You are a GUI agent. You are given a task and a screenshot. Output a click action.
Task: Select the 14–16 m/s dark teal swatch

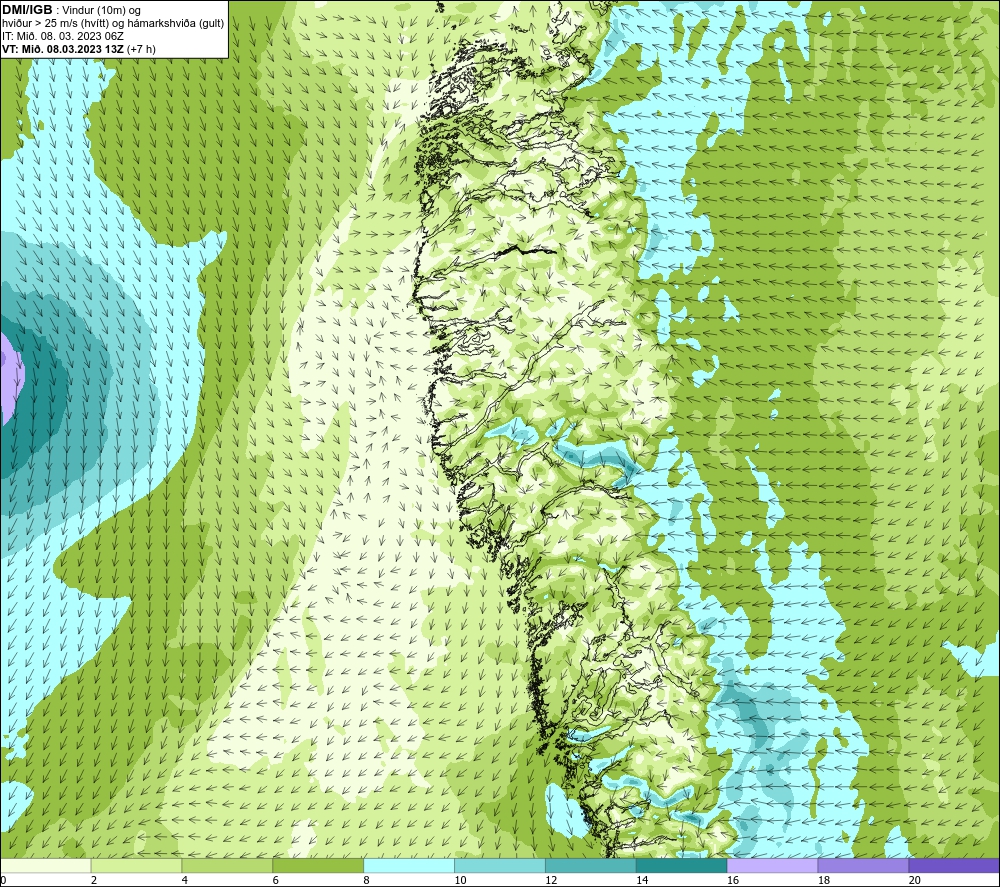pos(681,865)
